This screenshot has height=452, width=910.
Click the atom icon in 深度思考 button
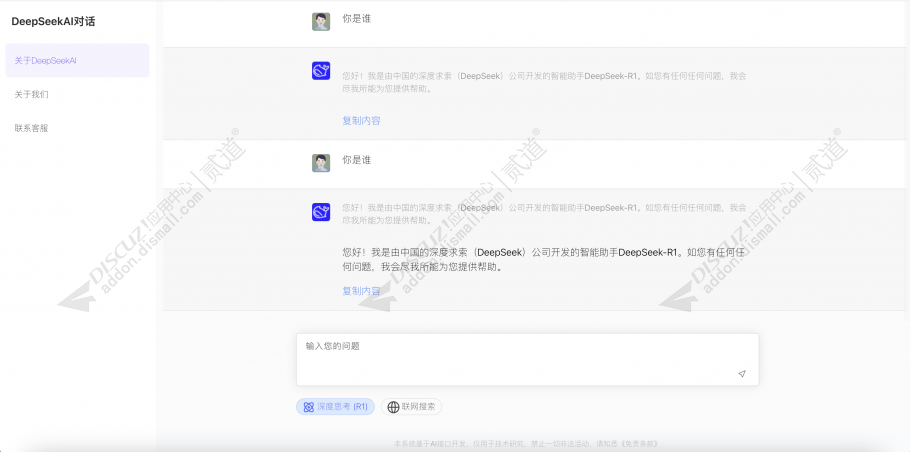coord(309,407)
